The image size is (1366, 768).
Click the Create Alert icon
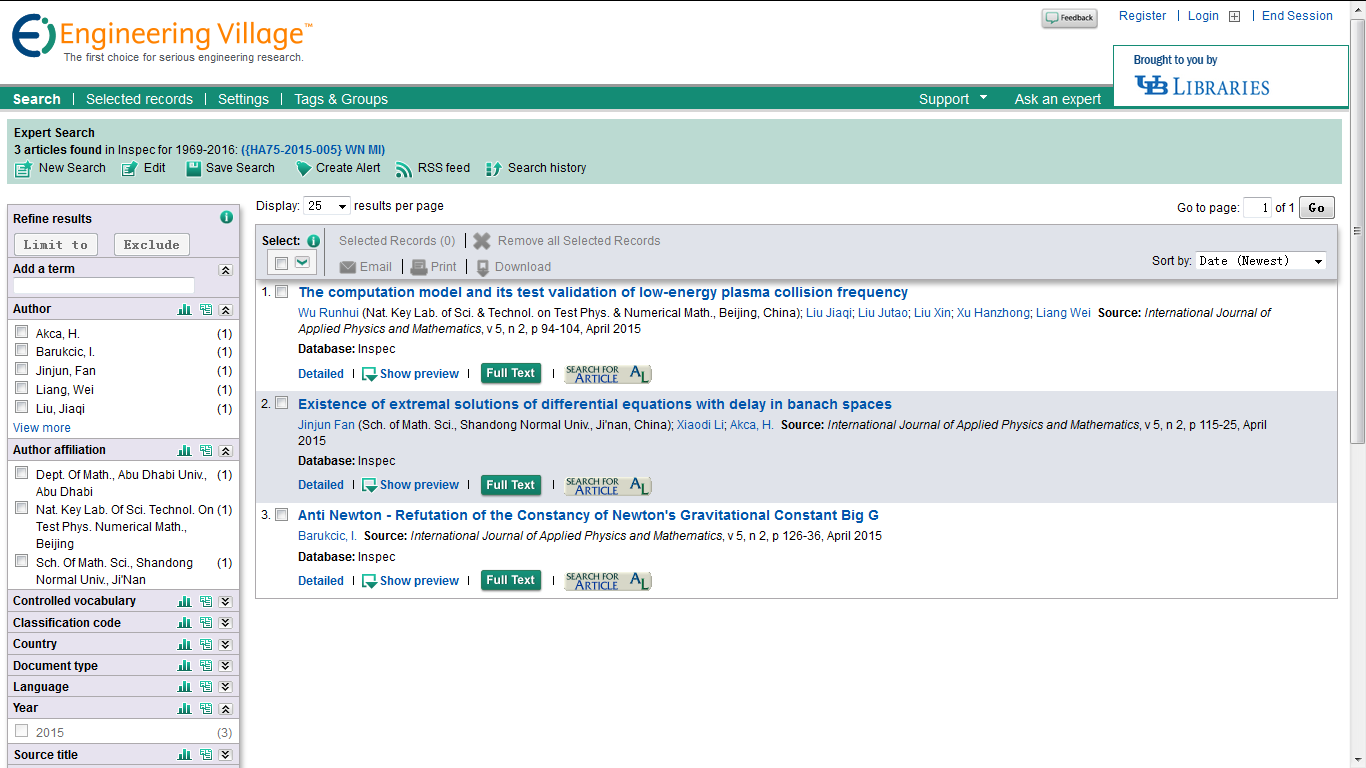(x=304, y=169)
